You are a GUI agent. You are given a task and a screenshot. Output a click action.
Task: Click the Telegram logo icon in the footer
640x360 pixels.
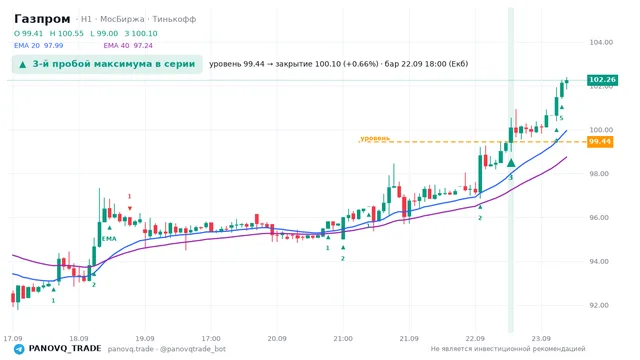pyautogui.click(x=19, y=349)
